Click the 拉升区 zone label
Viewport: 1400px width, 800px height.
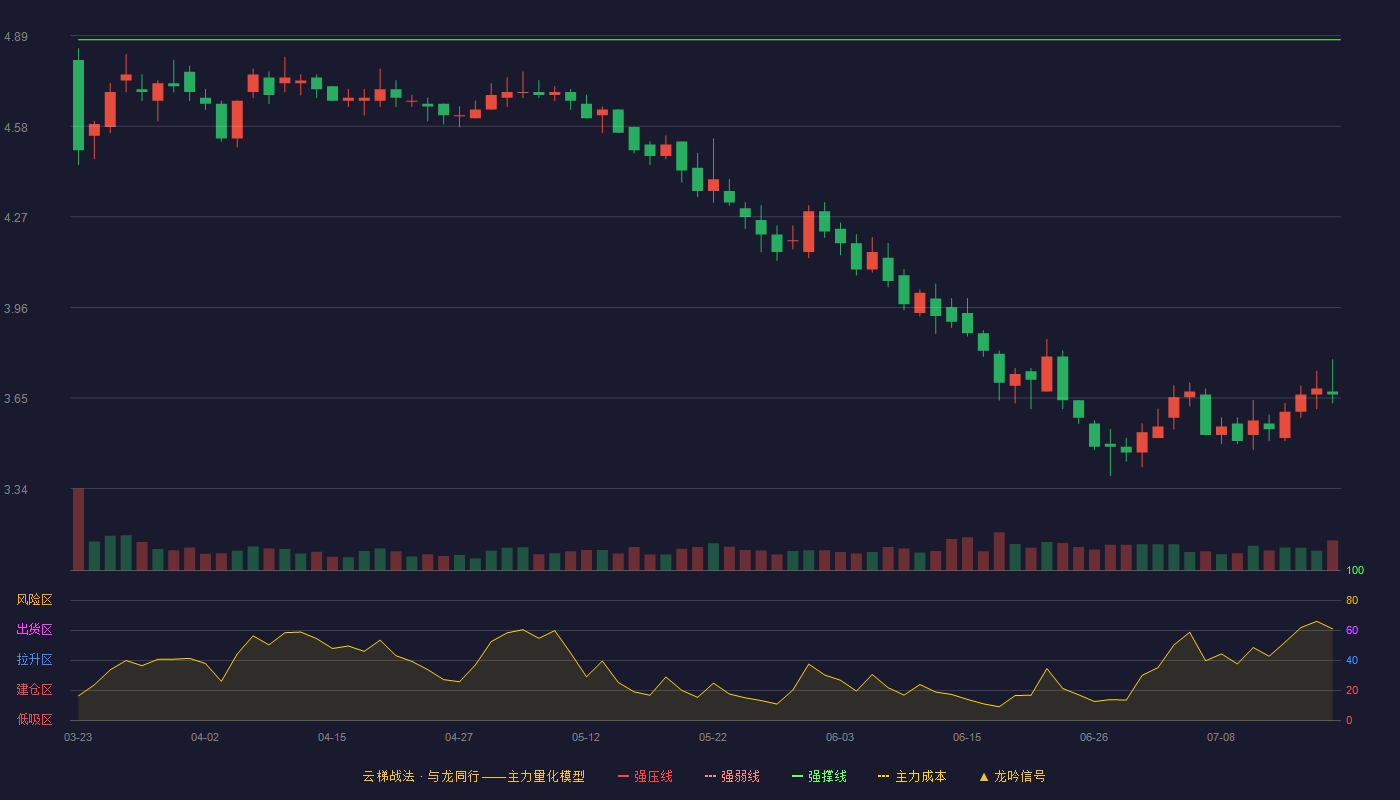click(x=35, y=660)
